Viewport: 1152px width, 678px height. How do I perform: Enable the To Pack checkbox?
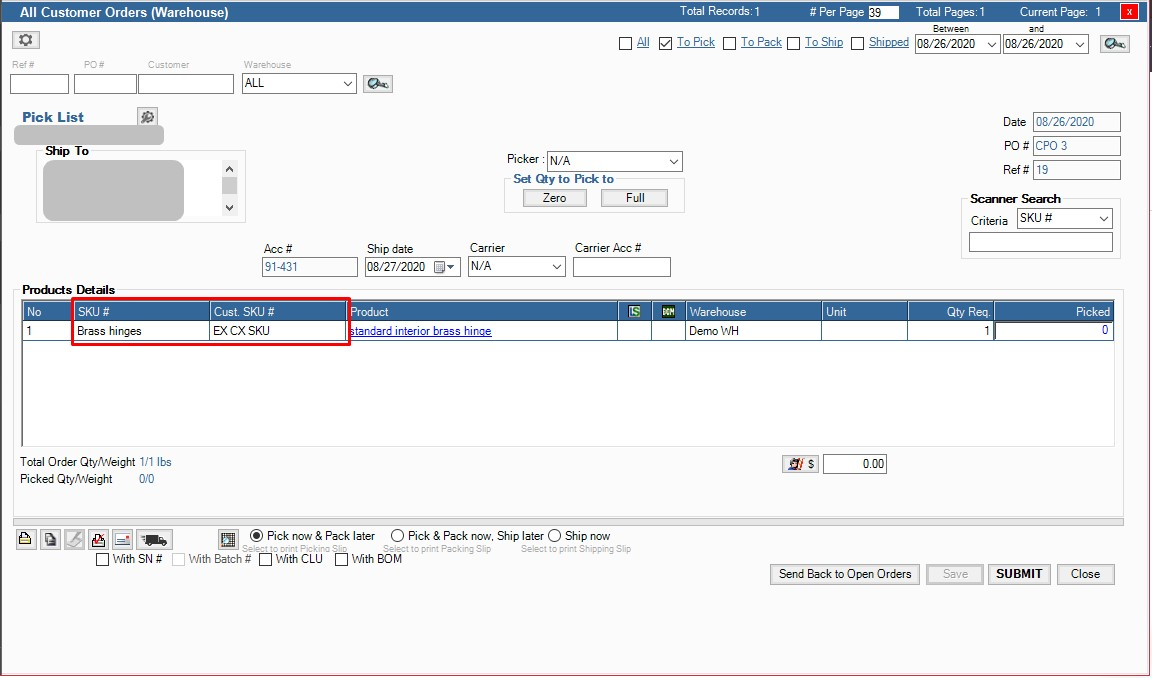730,43
